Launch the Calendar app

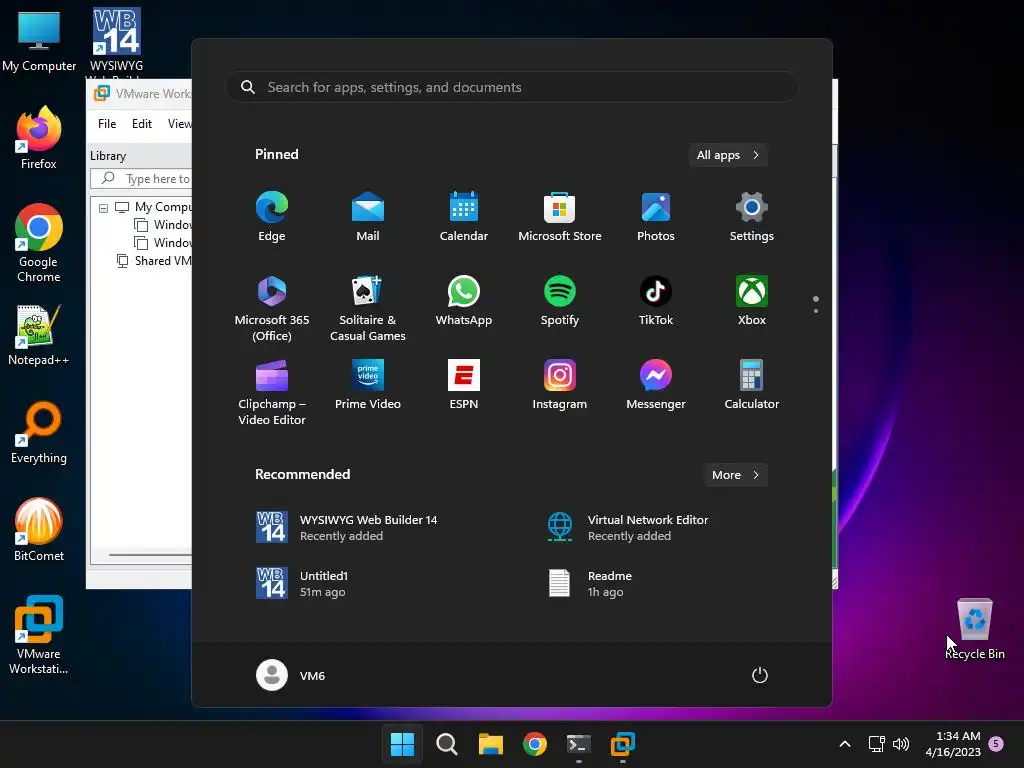coord(464,217)
